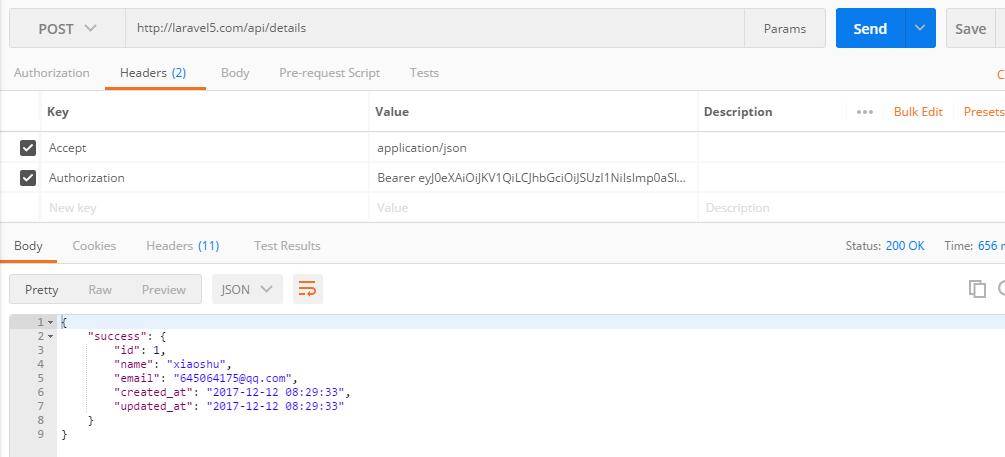This screenshot has width=1005, height=457.
Task: Select the response Body tab
Action: coord(28,245)
